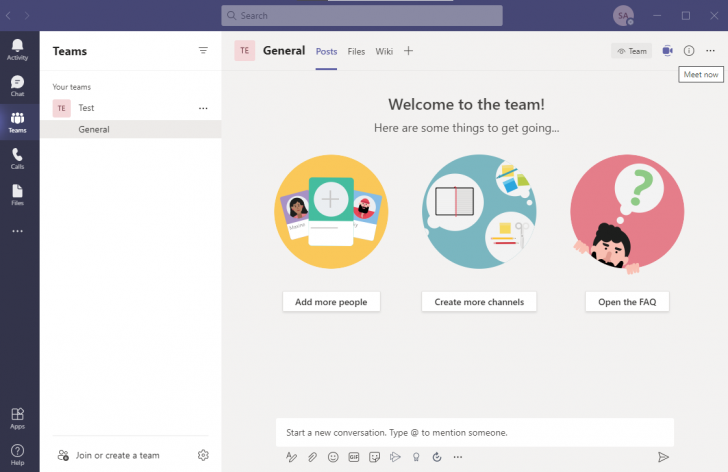Screen dimensions: 728x472
Task: Open the Calls section
Action: tap(17, 159)
